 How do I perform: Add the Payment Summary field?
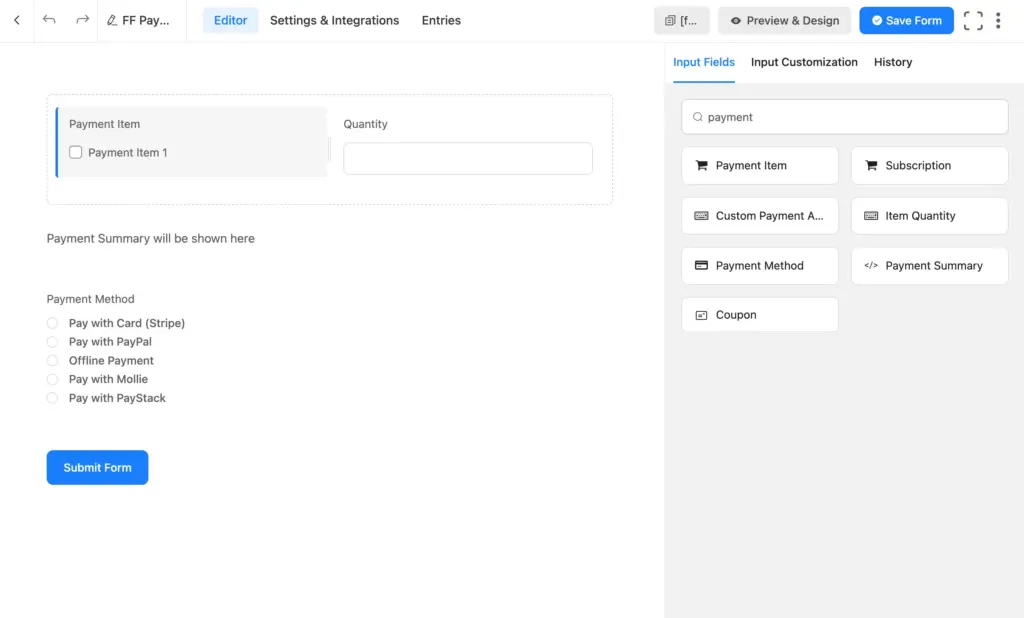click(x=929, y=265)
